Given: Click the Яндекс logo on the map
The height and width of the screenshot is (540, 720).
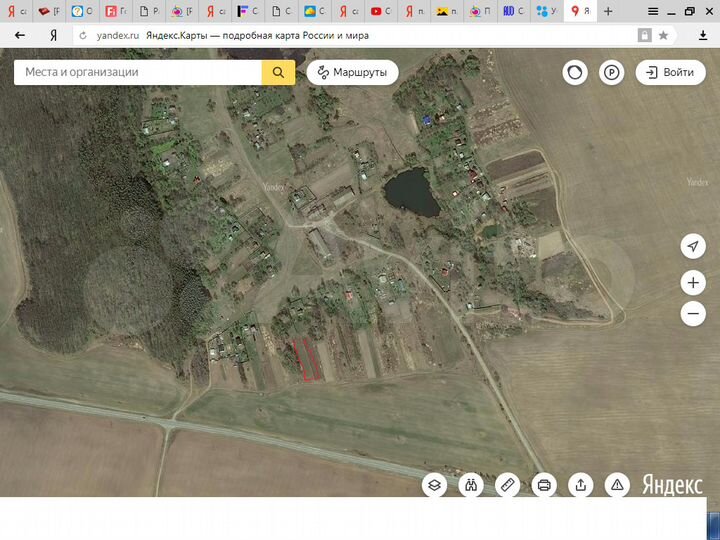Looking at the screenshot, I should click(x=672, y=485).
